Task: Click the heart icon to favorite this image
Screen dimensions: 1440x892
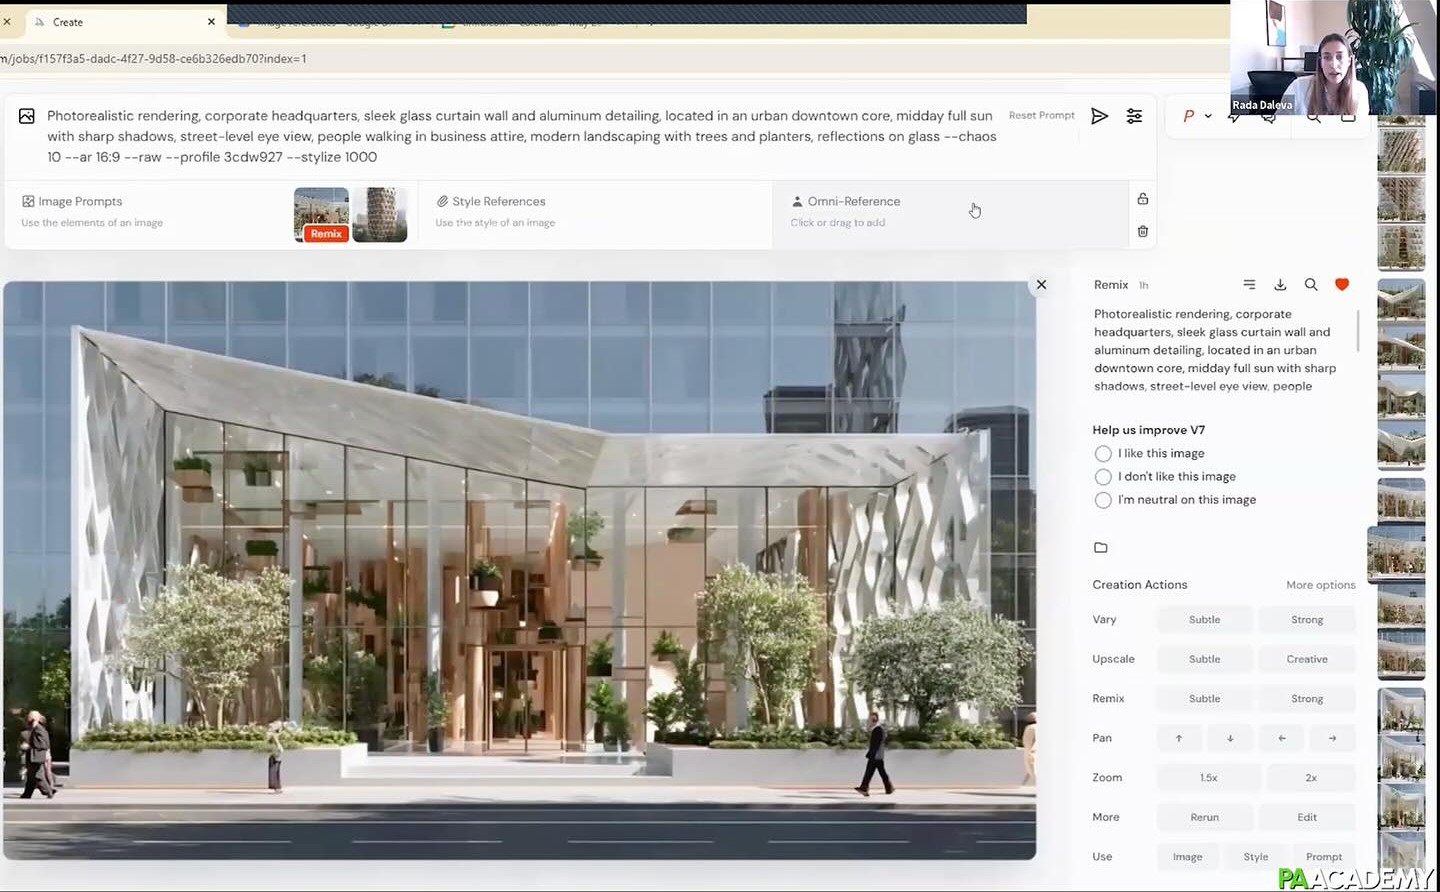Action: (x=1342, y=284)
